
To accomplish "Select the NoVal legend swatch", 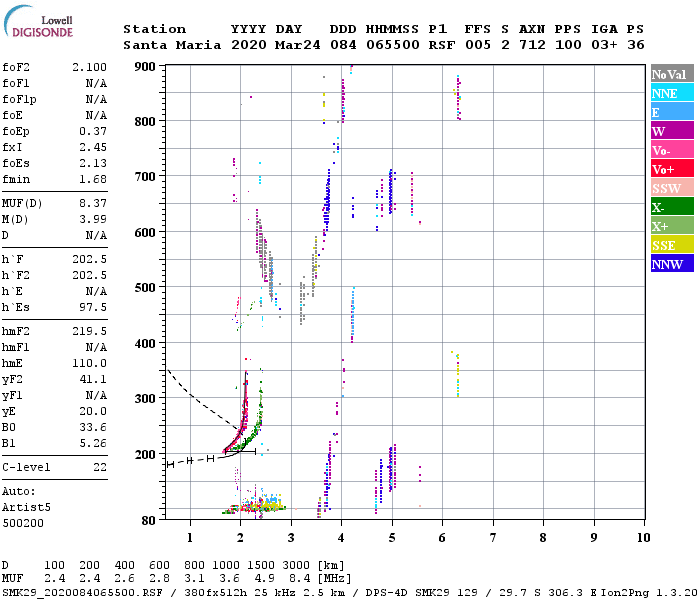I will pyautogui.click(x=672, y=73).
